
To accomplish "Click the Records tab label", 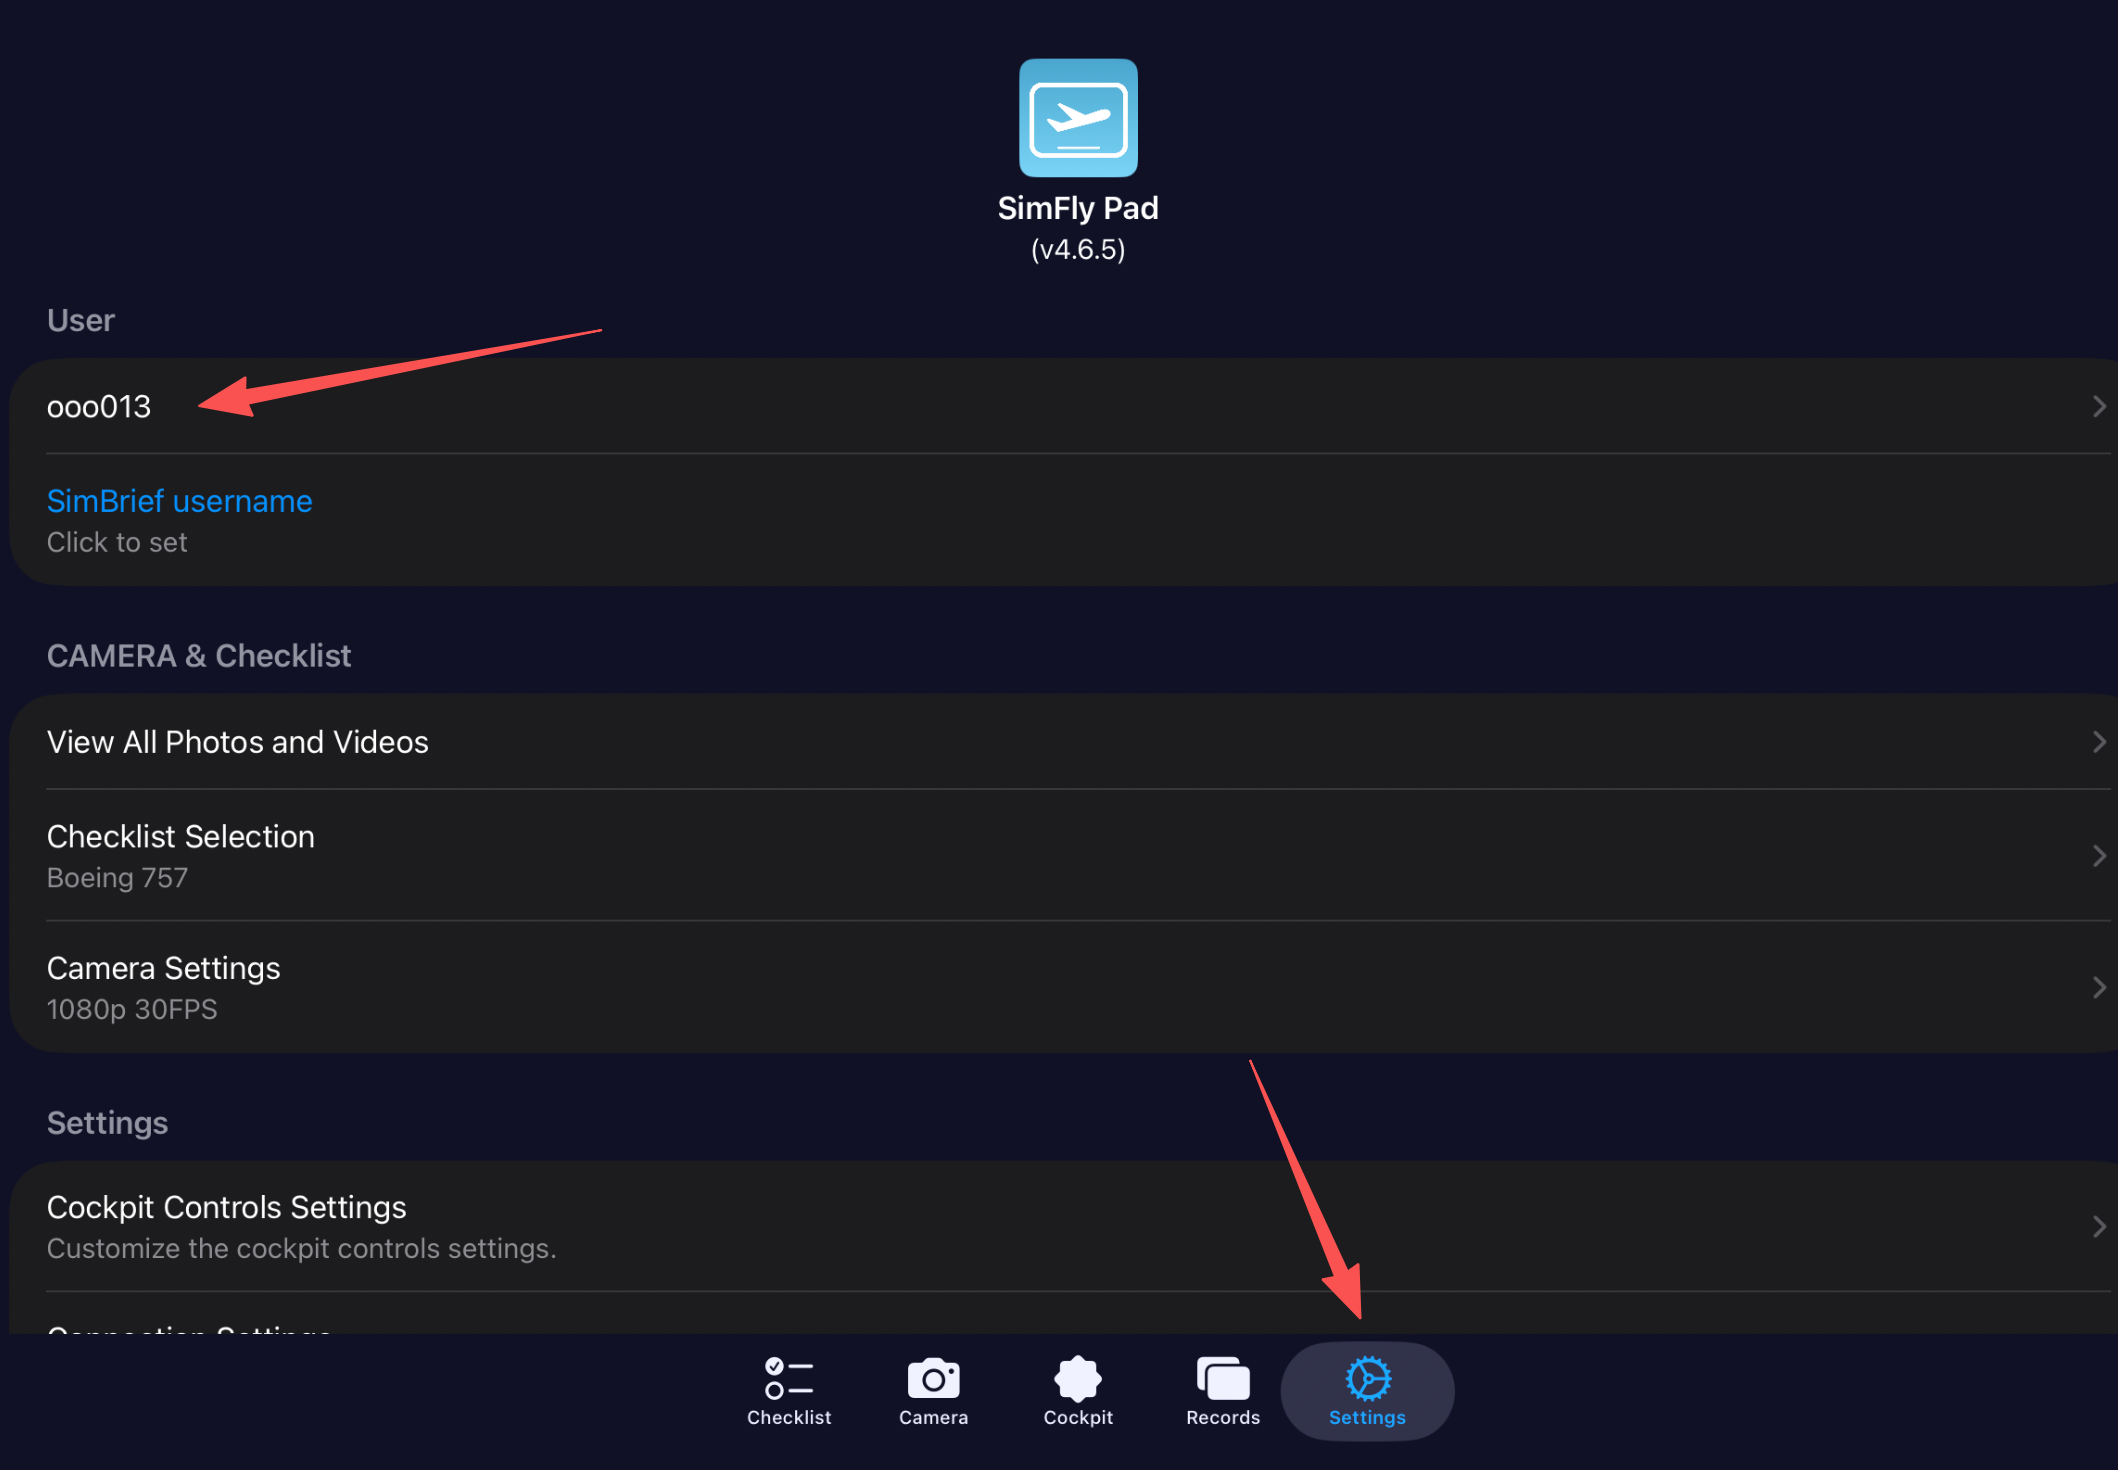I will point(1222,1417).
